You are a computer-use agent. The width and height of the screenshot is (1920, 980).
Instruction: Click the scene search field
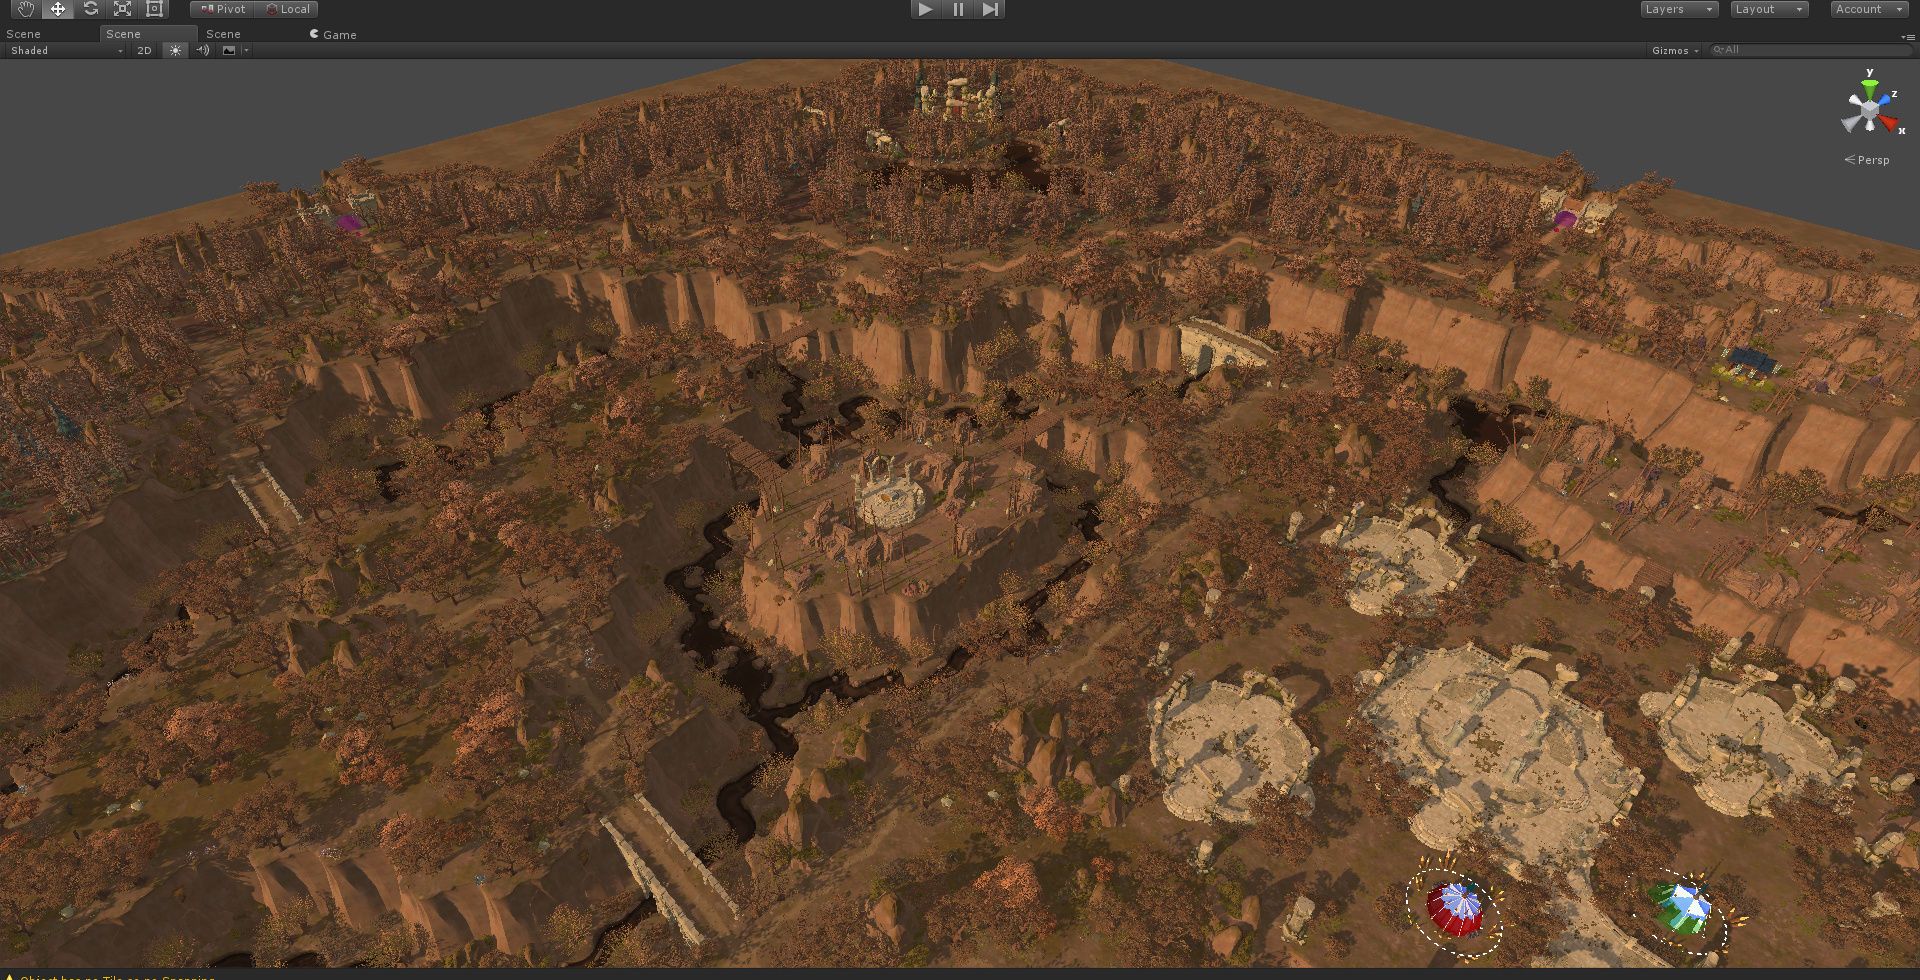[1810, 50]
